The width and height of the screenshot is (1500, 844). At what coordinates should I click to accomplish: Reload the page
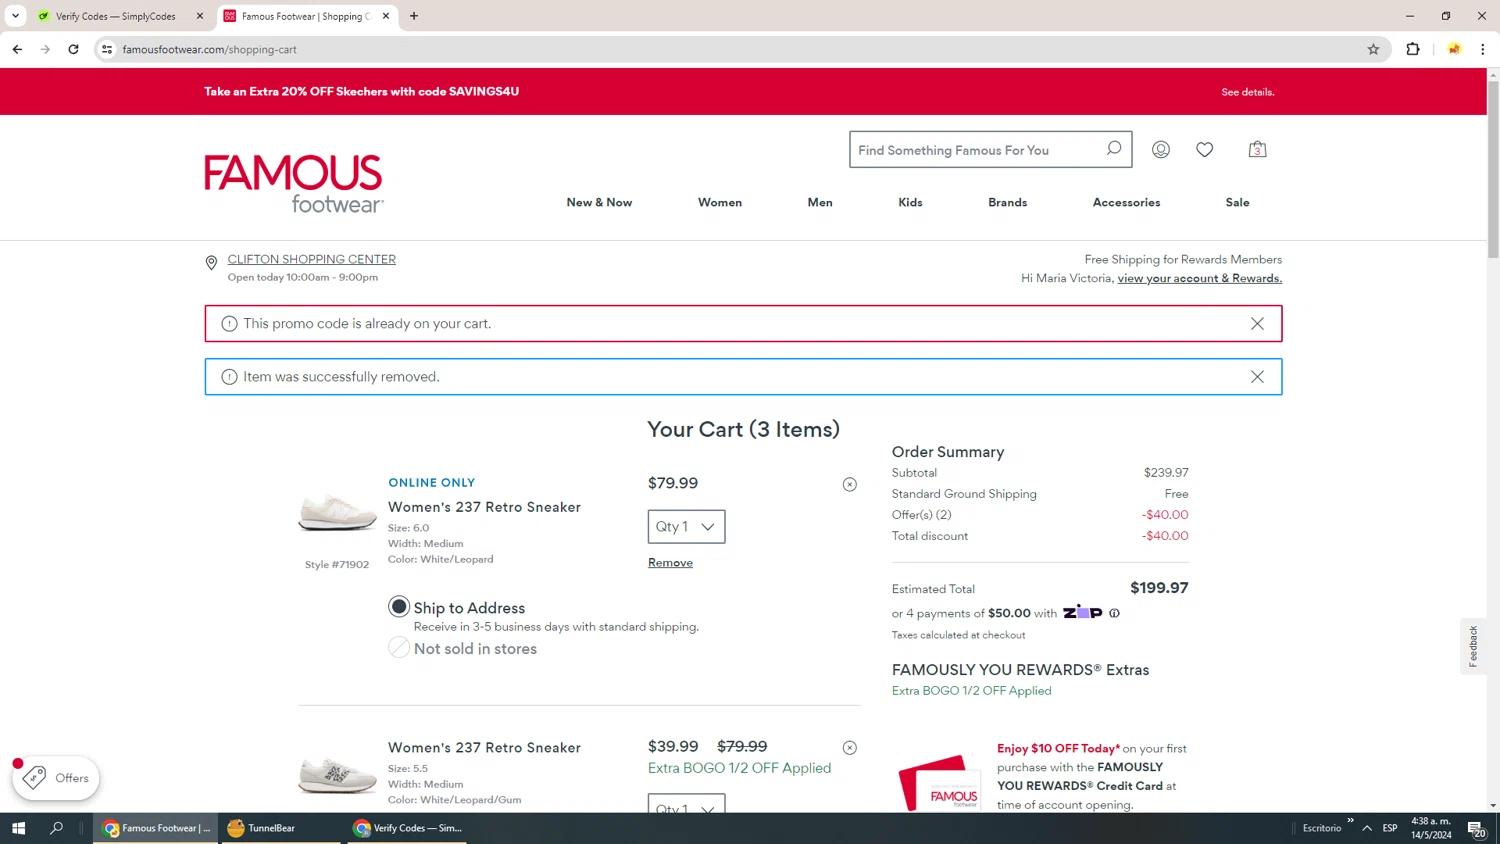point(73,49)
